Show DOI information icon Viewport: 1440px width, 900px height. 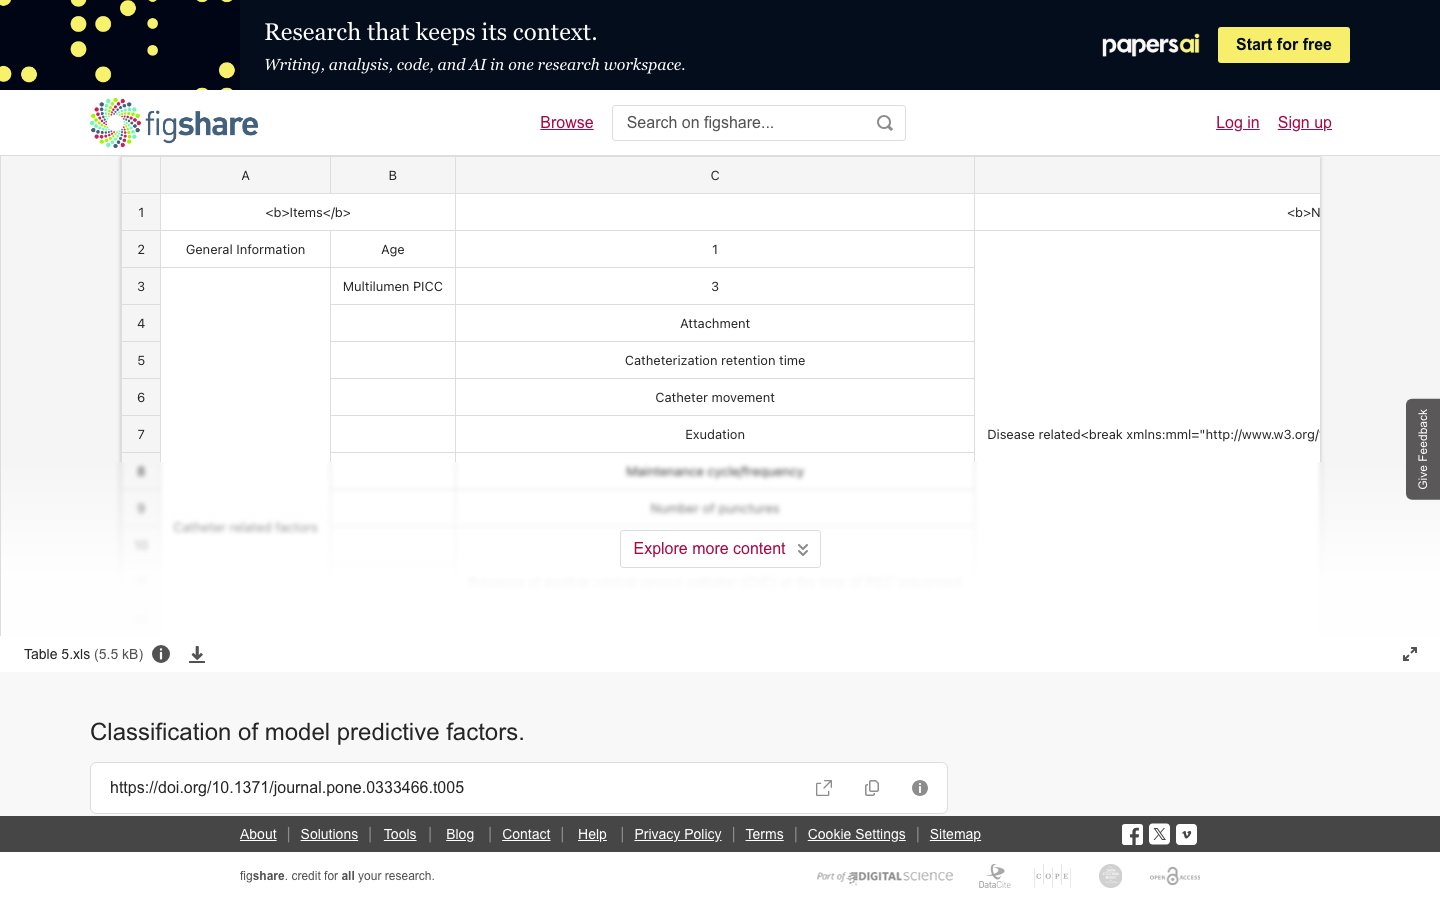point(920,788)
